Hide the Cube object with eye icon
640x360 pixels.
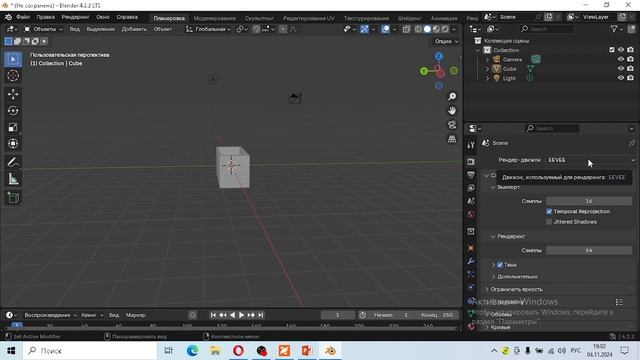(x=621, y=69)
